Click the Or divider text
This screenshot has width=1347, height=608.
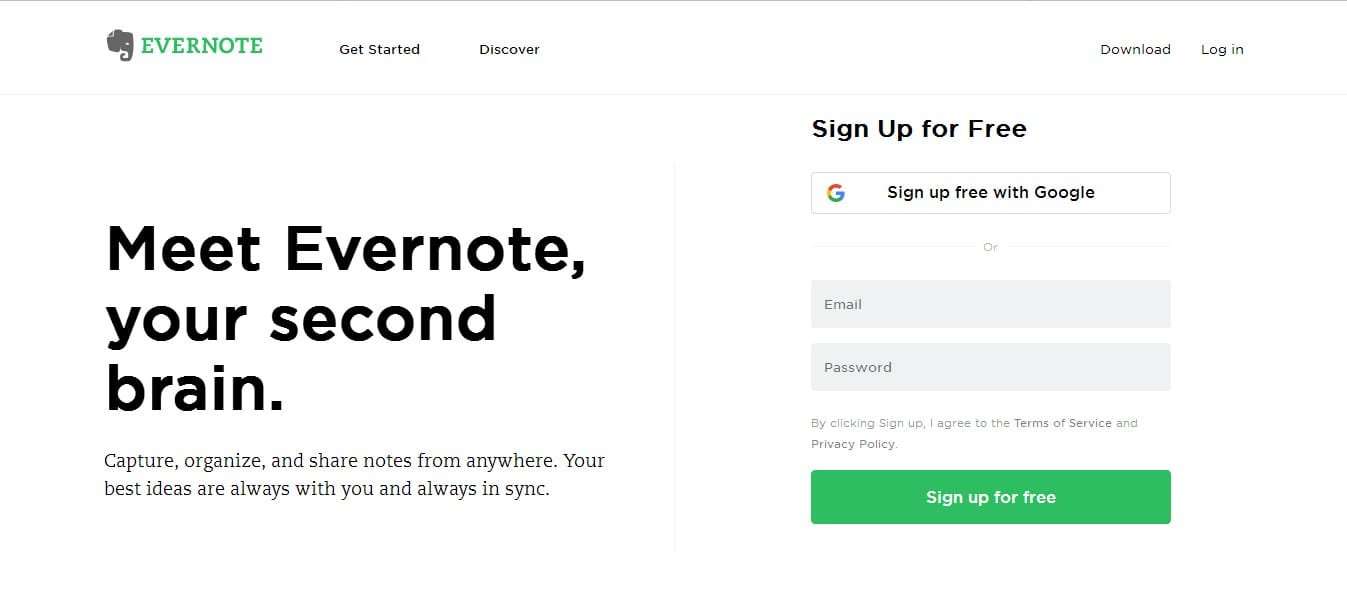coord(990,247)
